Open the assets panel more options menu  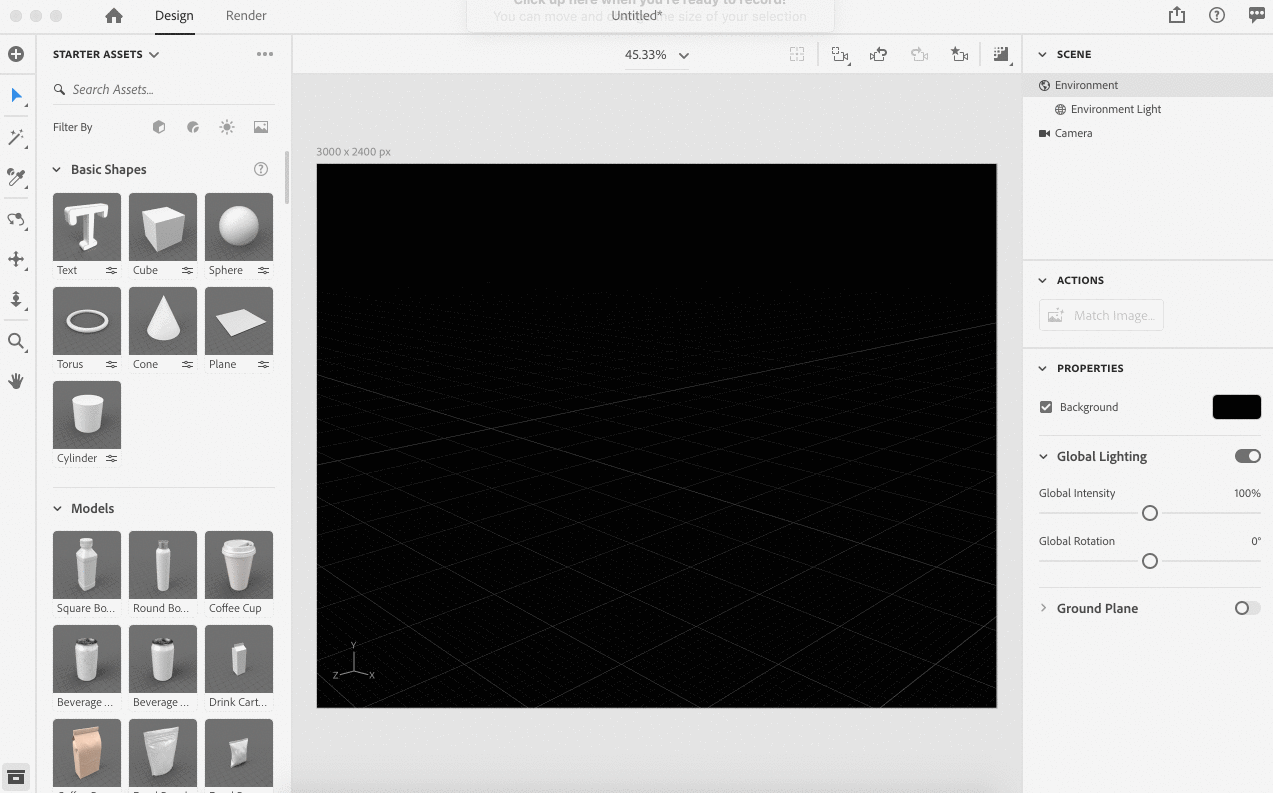pyautogui.click(x=265, y=54)
